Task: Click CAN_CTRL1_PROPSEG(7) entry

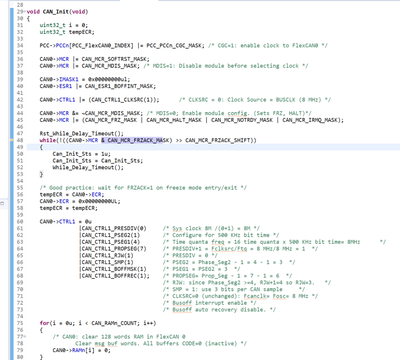Action: (114, 249)
